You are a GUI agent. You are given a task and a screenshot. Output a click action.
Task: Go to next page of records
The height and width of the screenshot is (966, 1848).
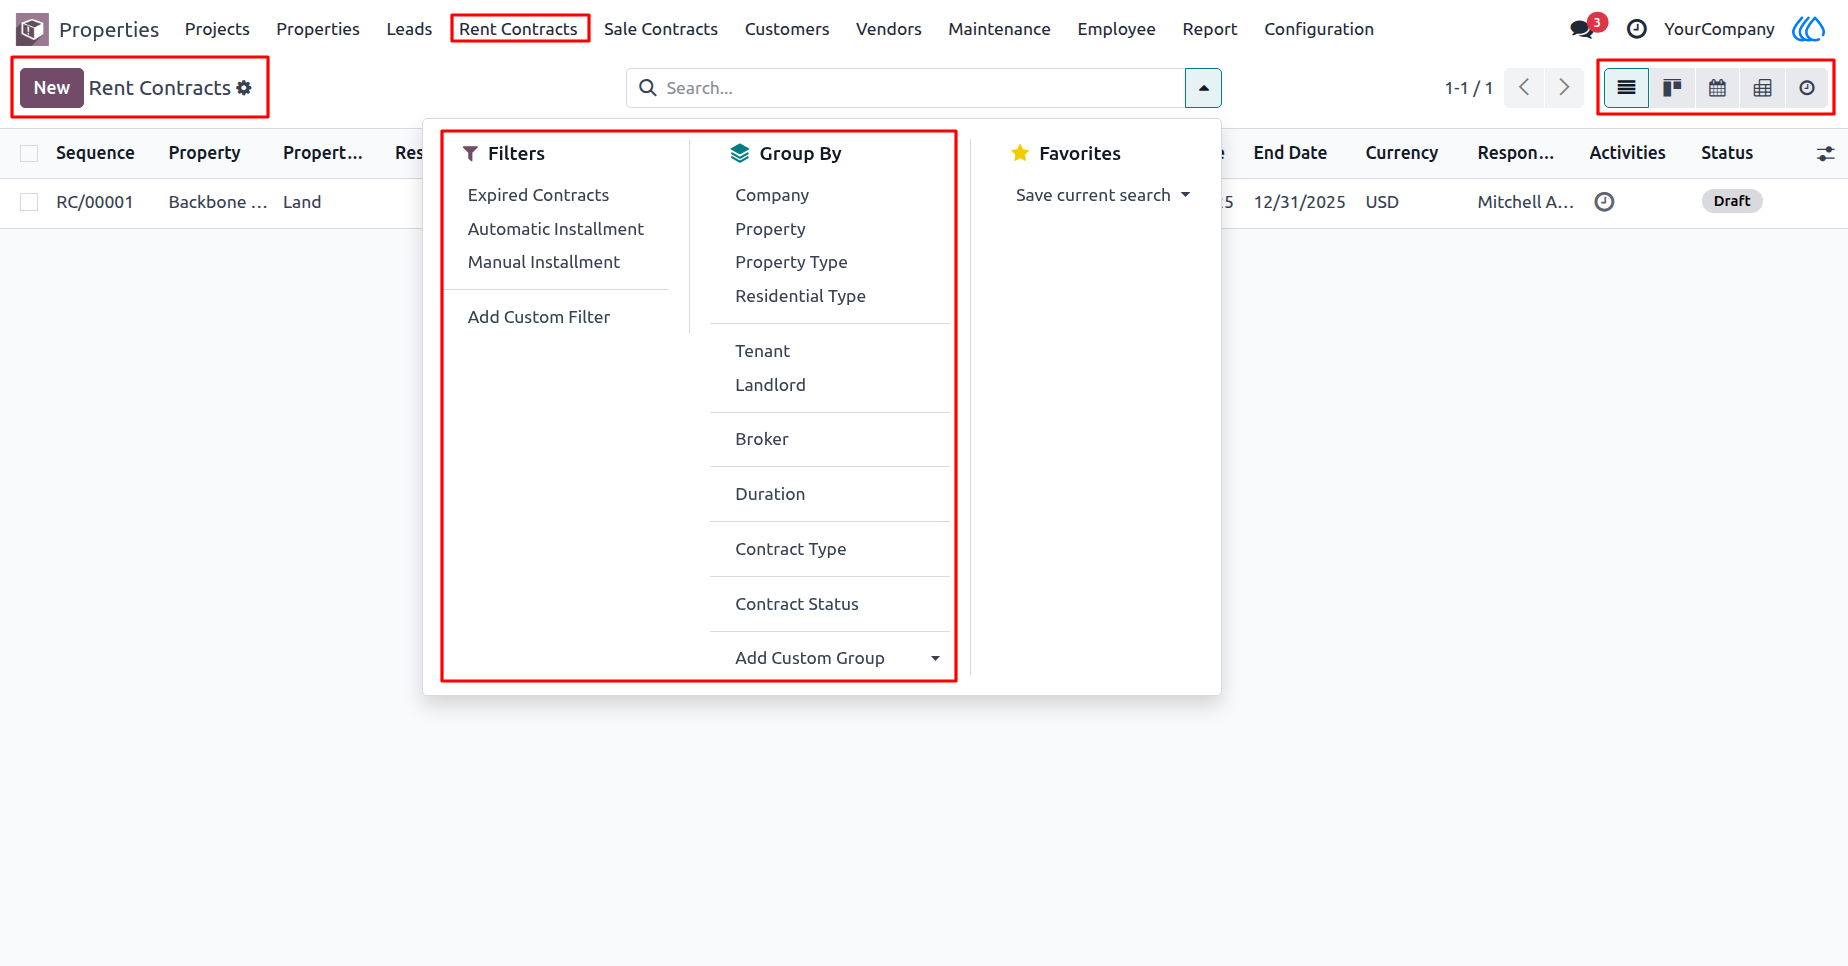(1564, 88)
